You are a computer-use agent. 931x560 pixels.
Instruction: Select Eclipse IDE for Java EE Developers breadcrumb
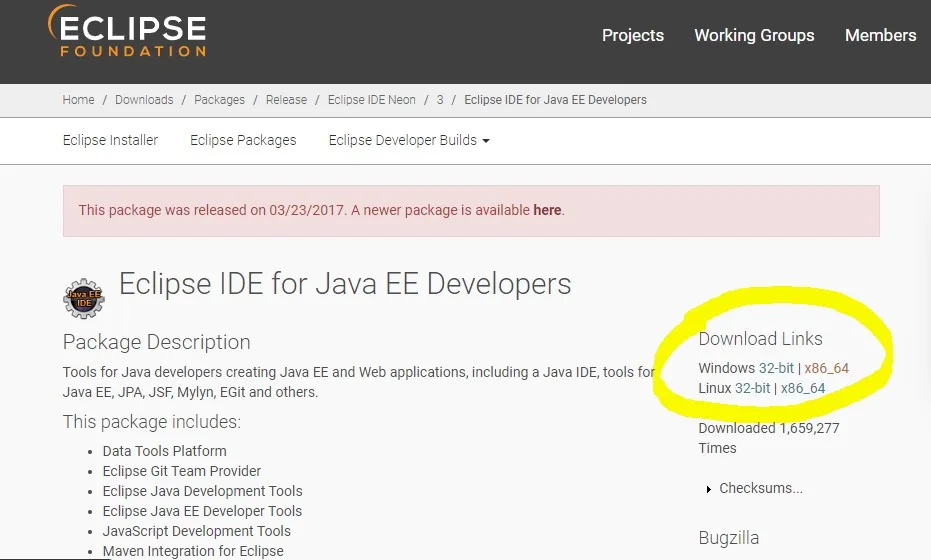point(555,100)
